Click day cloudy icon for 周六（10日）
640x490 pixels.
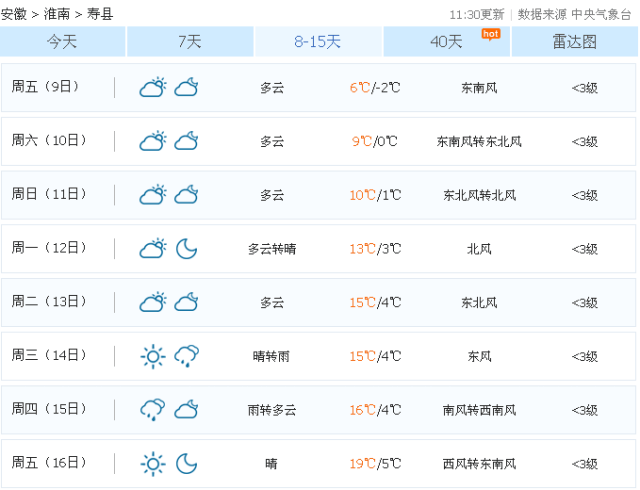pyautogui.click(x=153, y=141)
